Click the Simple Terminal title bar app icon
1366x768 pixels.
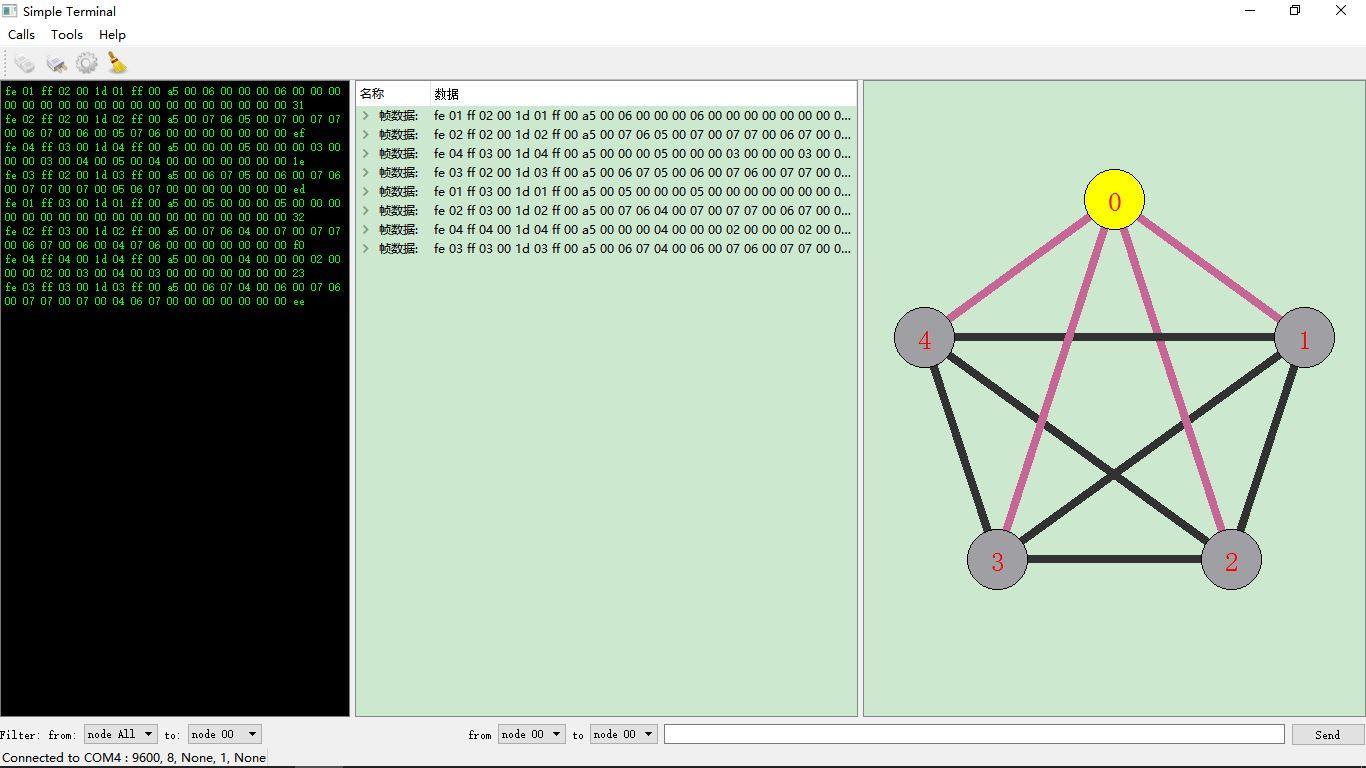(10, 11)
